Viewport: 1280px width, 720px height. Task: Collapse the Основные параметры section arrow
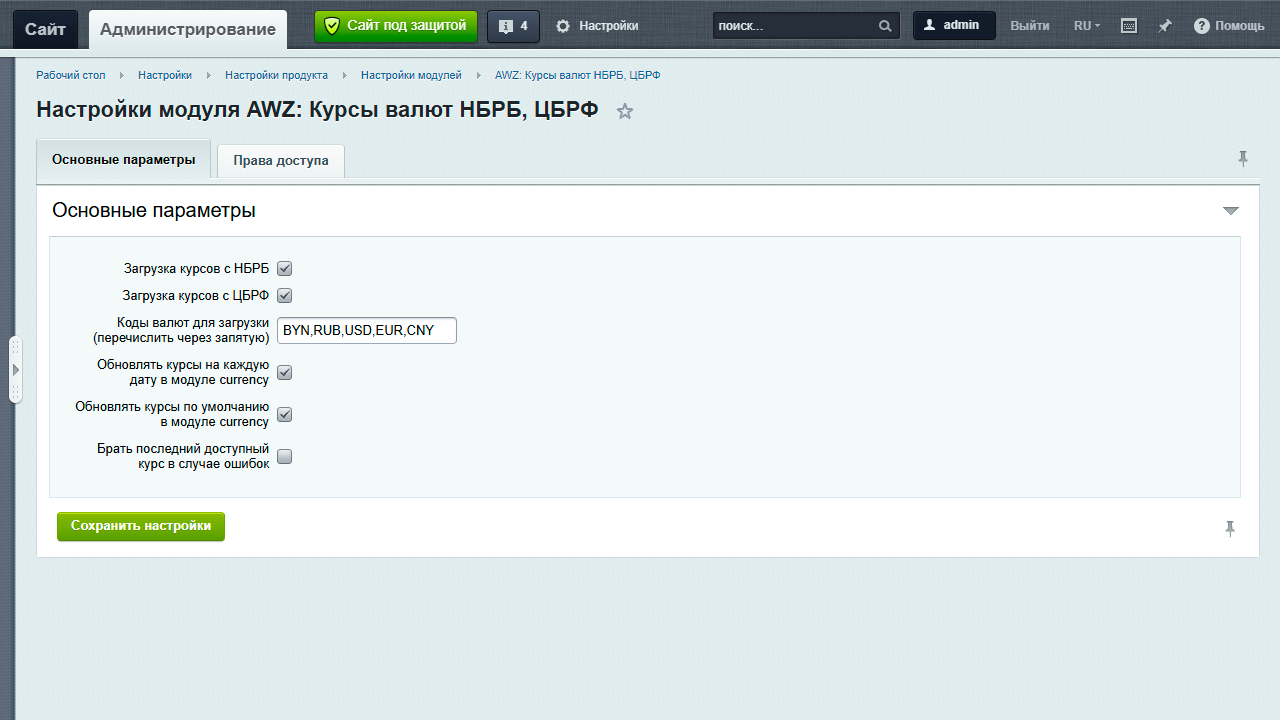[1231, 211]
